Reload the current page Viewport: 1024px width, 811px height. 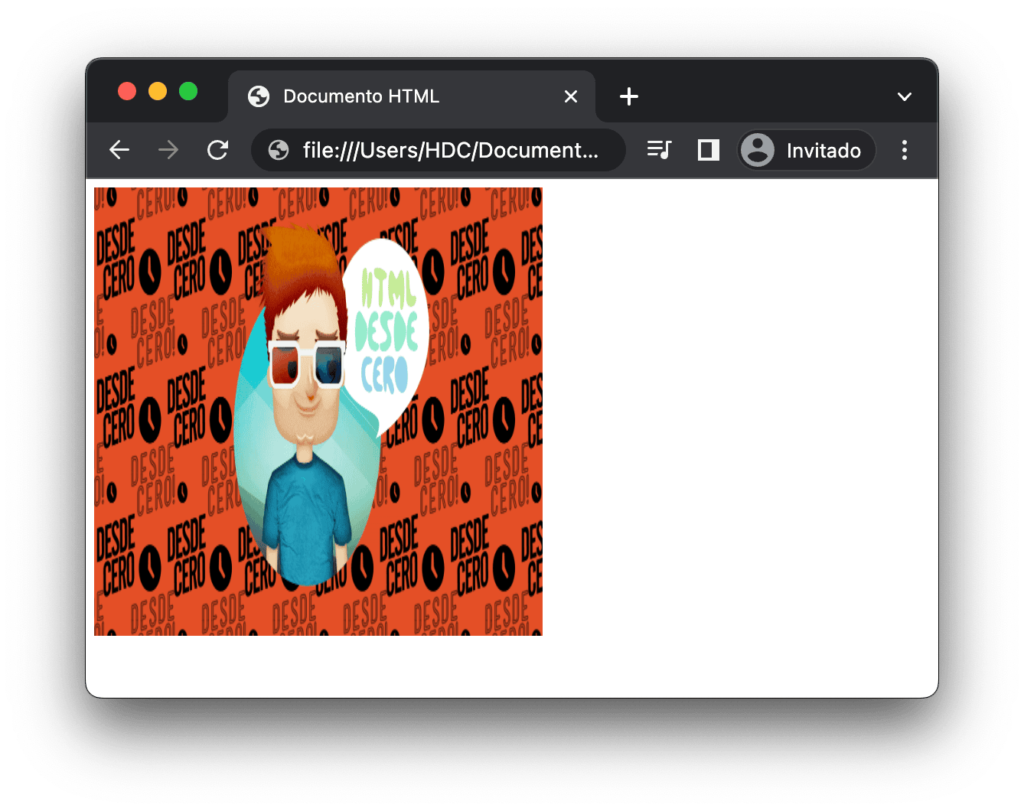tap(217, 150)
